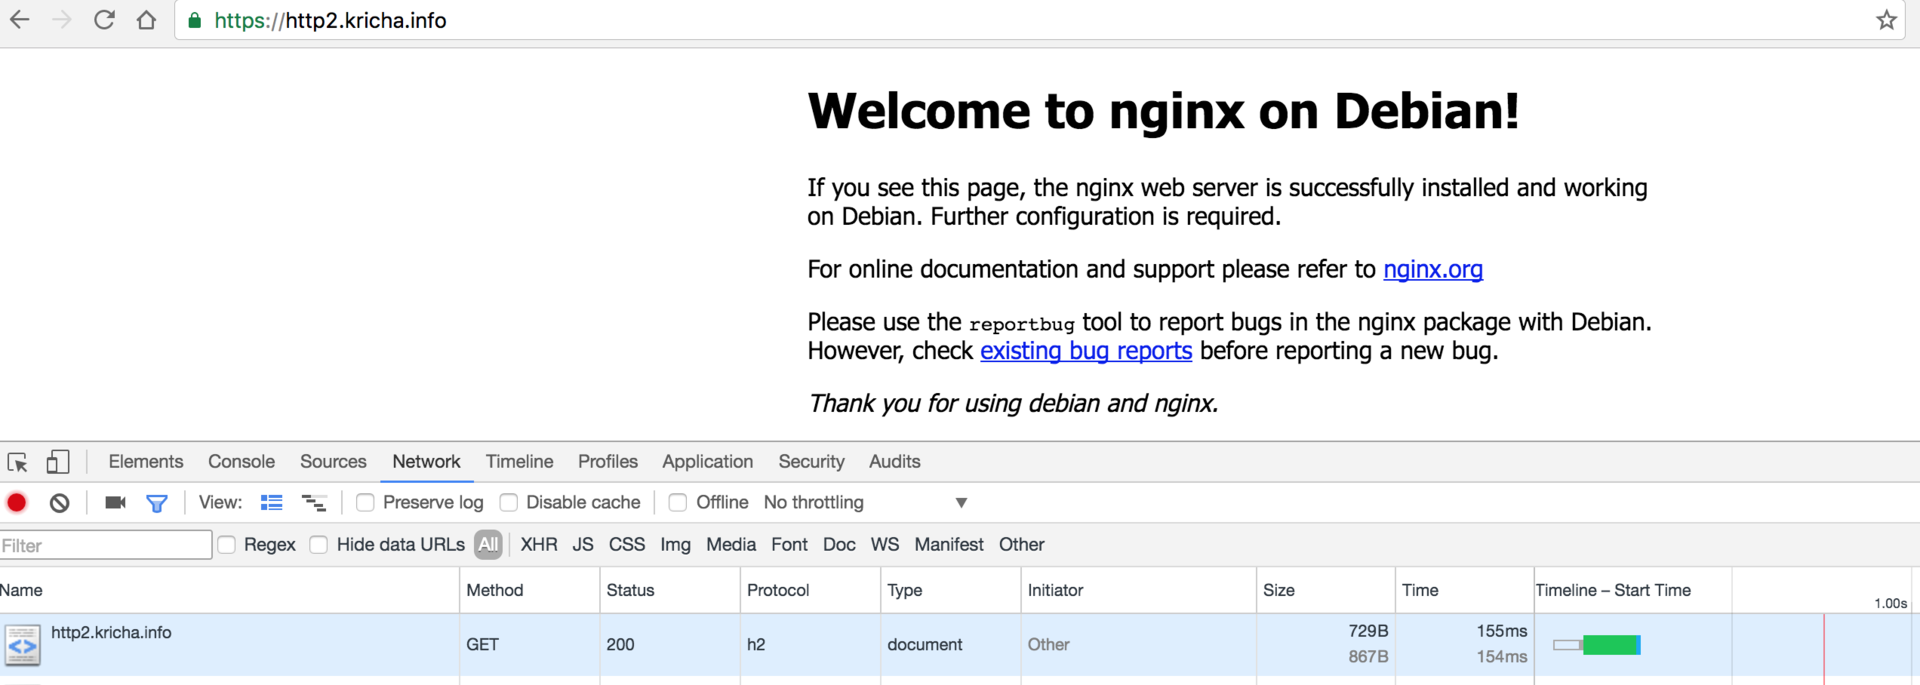The height and width of the screenshot is (685, 1920).
Task: Bookmark this page with the star icon
Action: click(x=1886, y=20)
